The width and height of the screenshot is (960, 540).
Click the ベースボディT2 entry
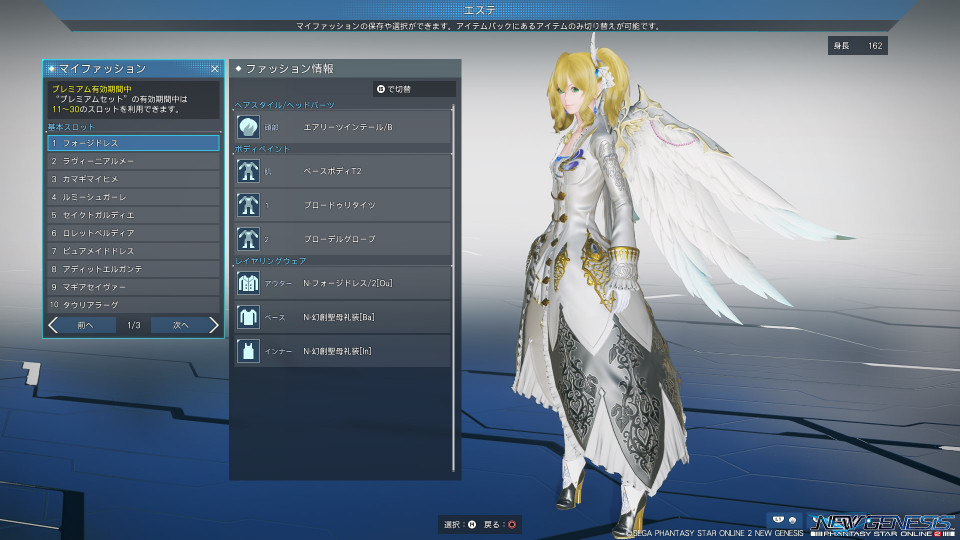tap(343, 171)
